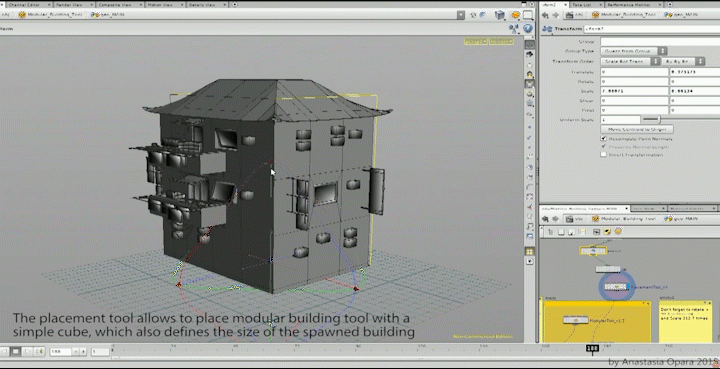The height and width of the screenshot is (369, 720).
Task: Edit the Transform node name field
Action: click(x=652, y=29)
